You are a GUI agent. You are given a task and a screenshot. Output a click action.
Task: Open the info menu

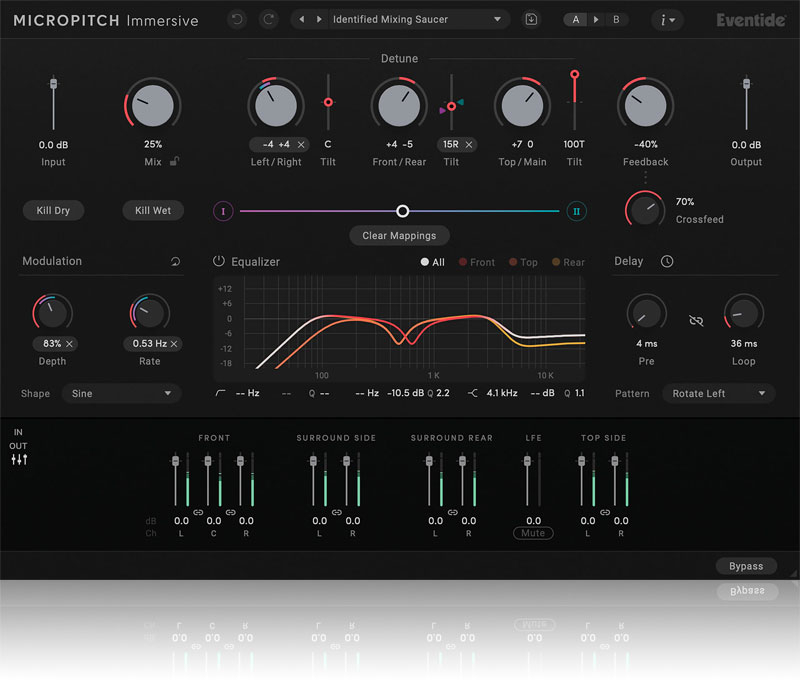[x=668, y=19]
